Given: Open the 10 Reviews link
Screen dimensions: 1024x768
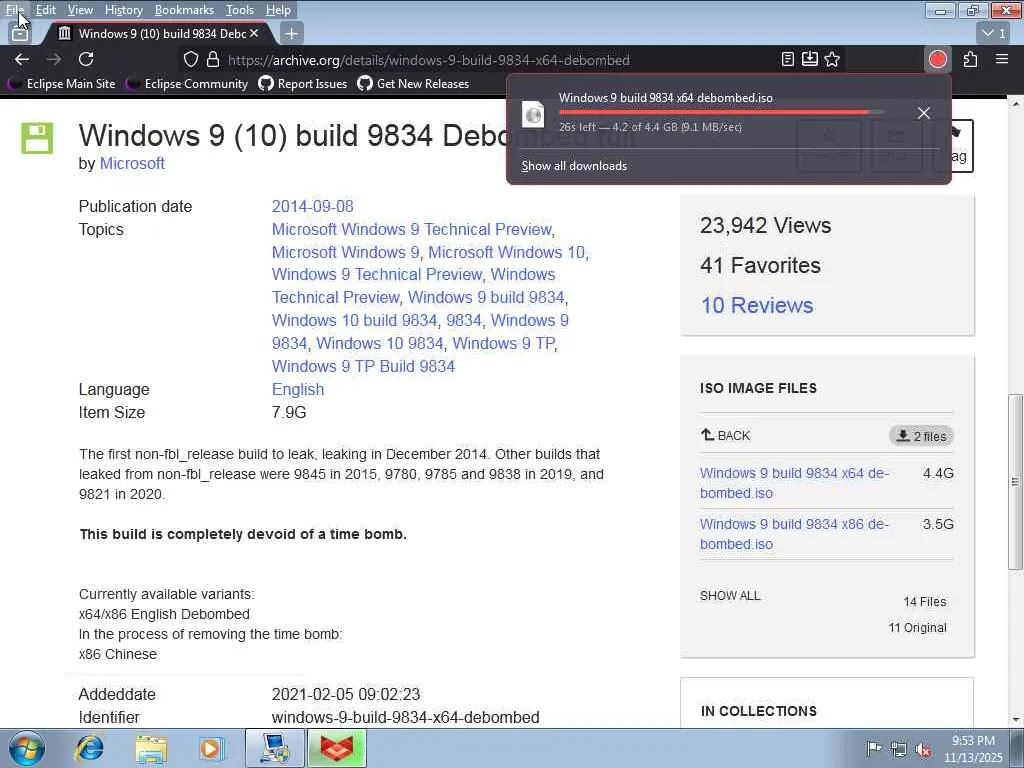Looking at the screenshot, I should click(x=757, y=305).
